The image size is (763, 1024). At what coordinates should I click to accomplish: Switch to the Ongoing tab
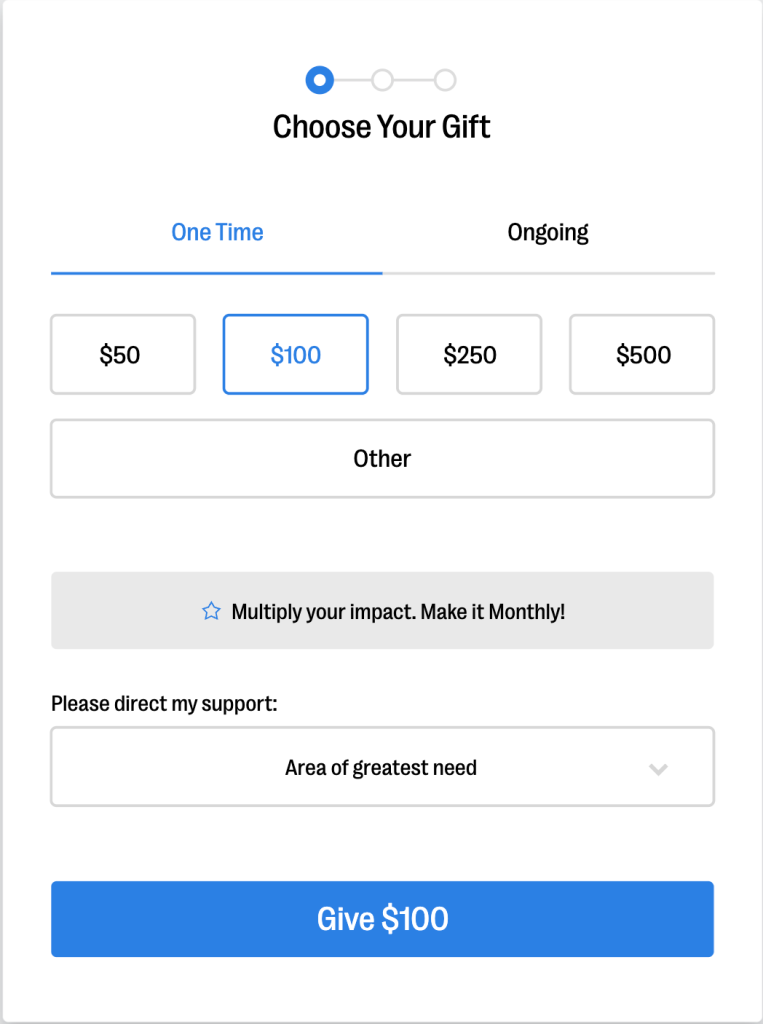click(548, 233)
